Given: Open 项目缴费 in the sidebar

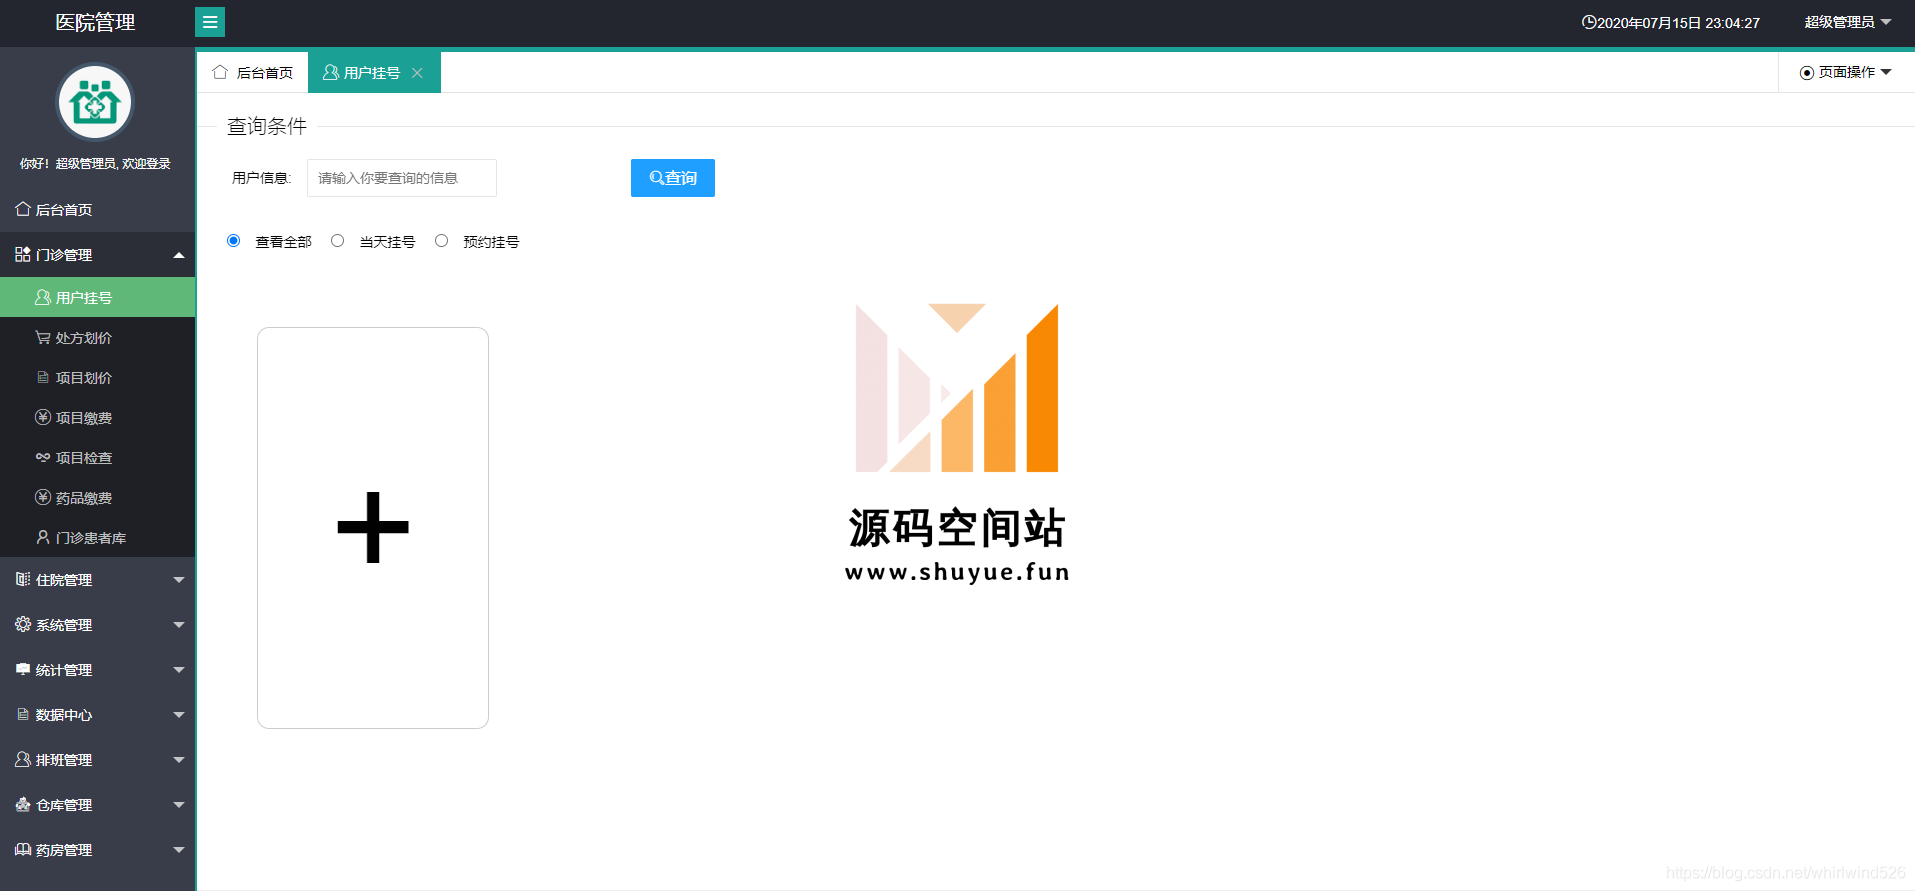Looking at the screenshot, I should (x=97, y=417).
